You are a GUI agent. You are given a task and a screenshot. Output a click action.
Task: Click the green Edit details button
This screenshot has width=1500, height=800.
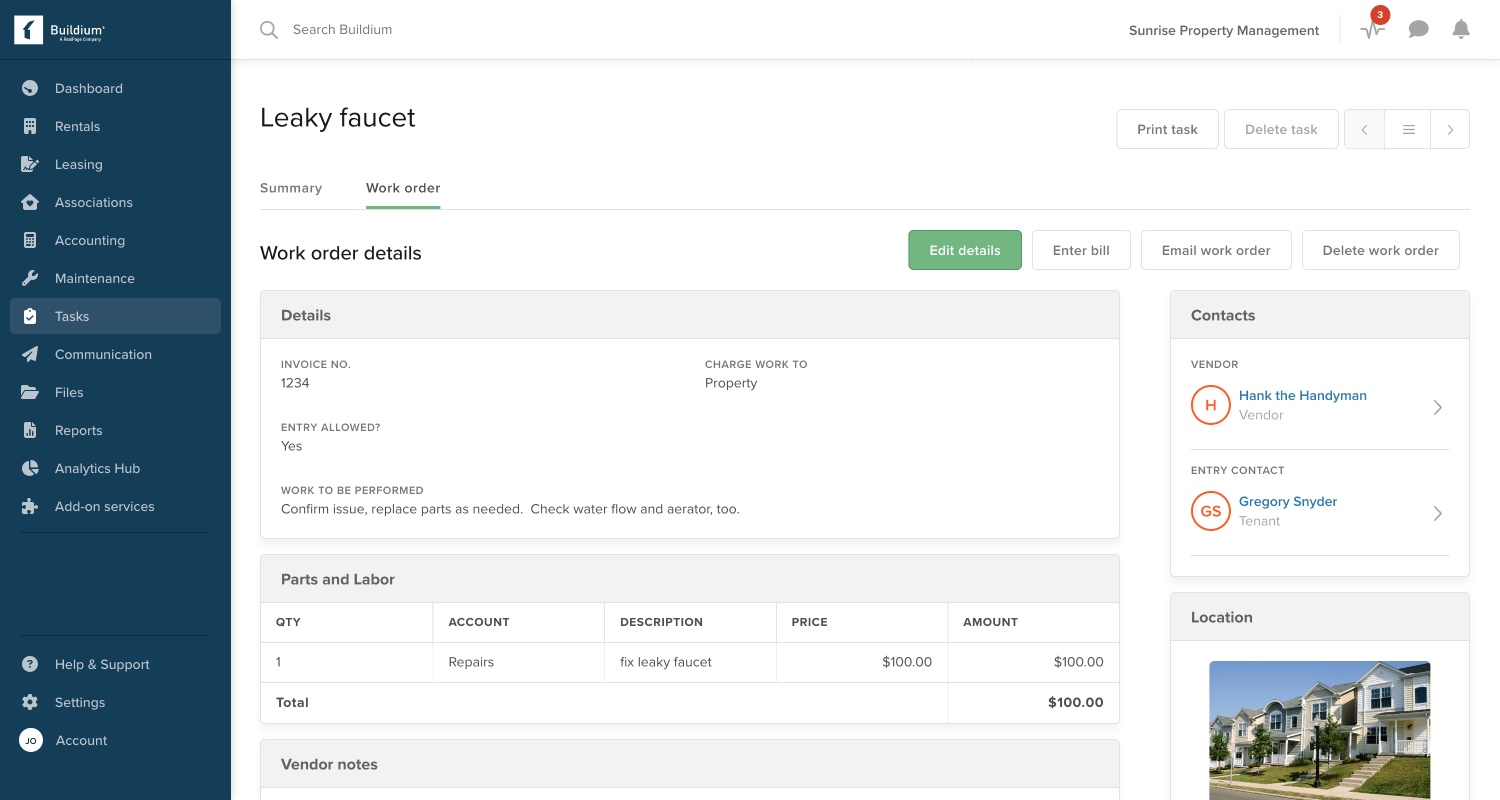tap(965, 250)
